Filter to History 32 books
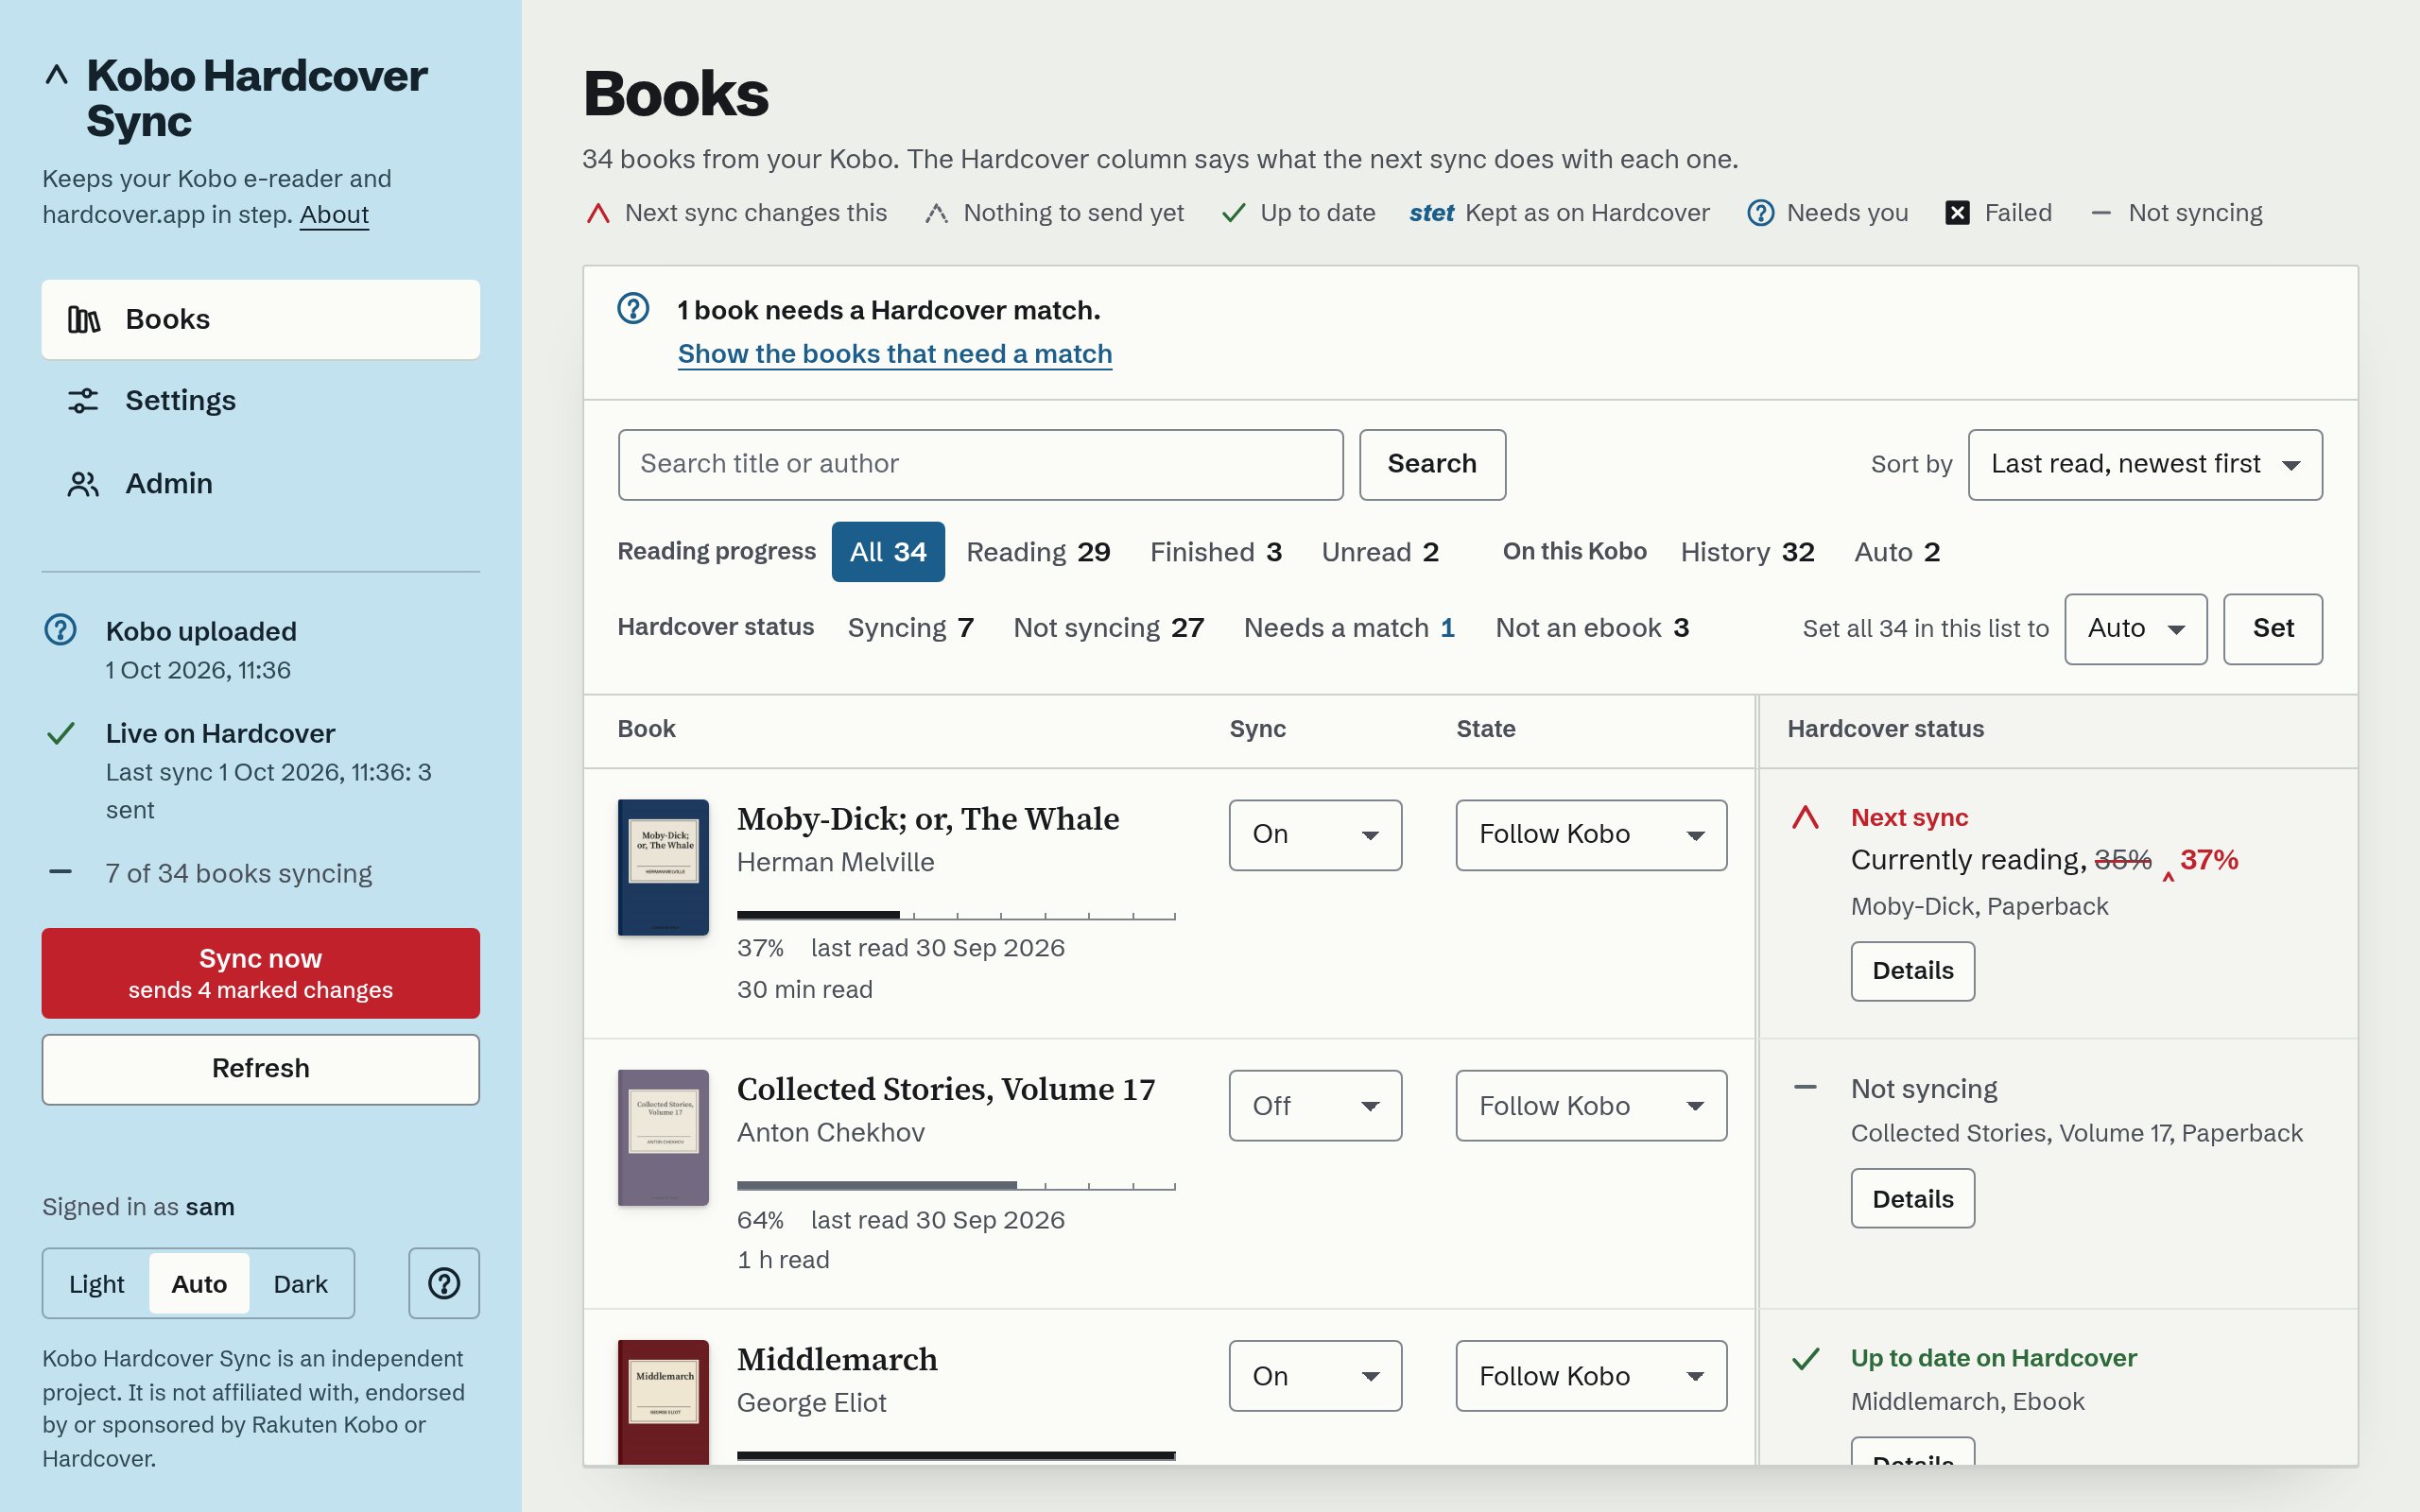Screen dimensions: 2420x1512 pos(1747,552)
